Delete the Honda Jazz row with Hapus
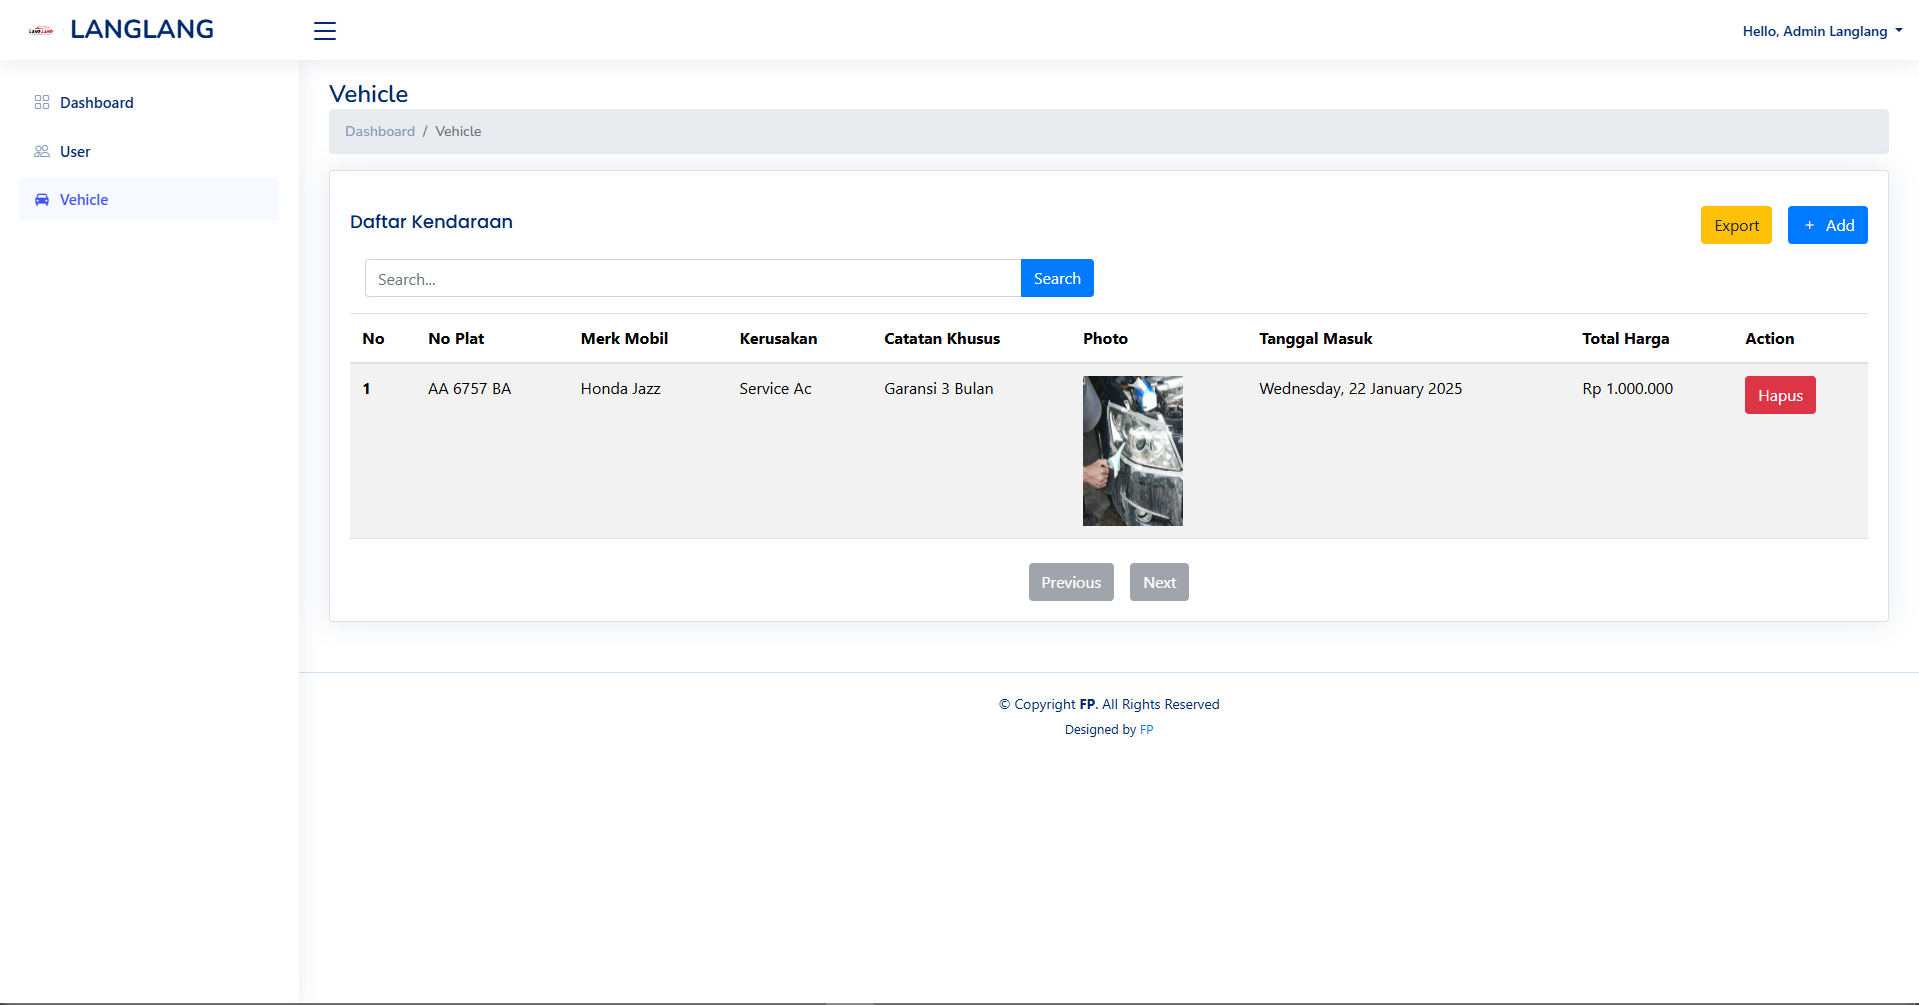The height and width of the screenshot is (1005, 1919). [1779, 395]
